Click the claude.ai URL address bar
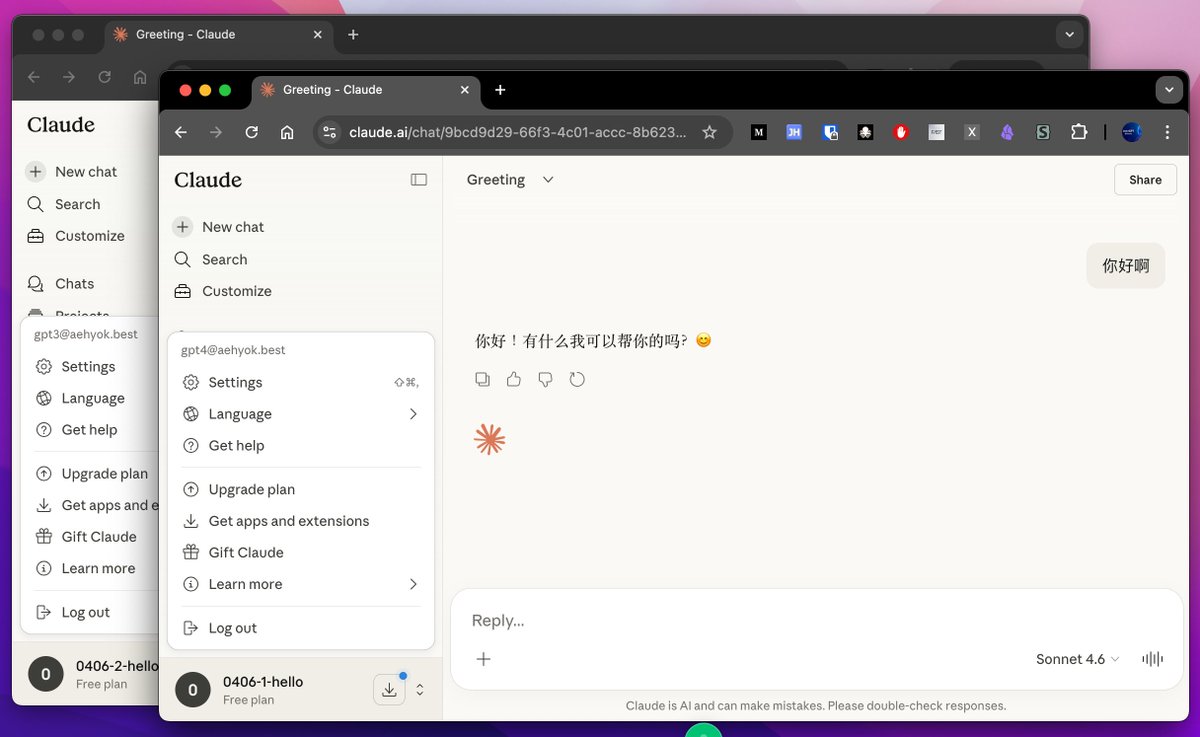 click(517, 132)
